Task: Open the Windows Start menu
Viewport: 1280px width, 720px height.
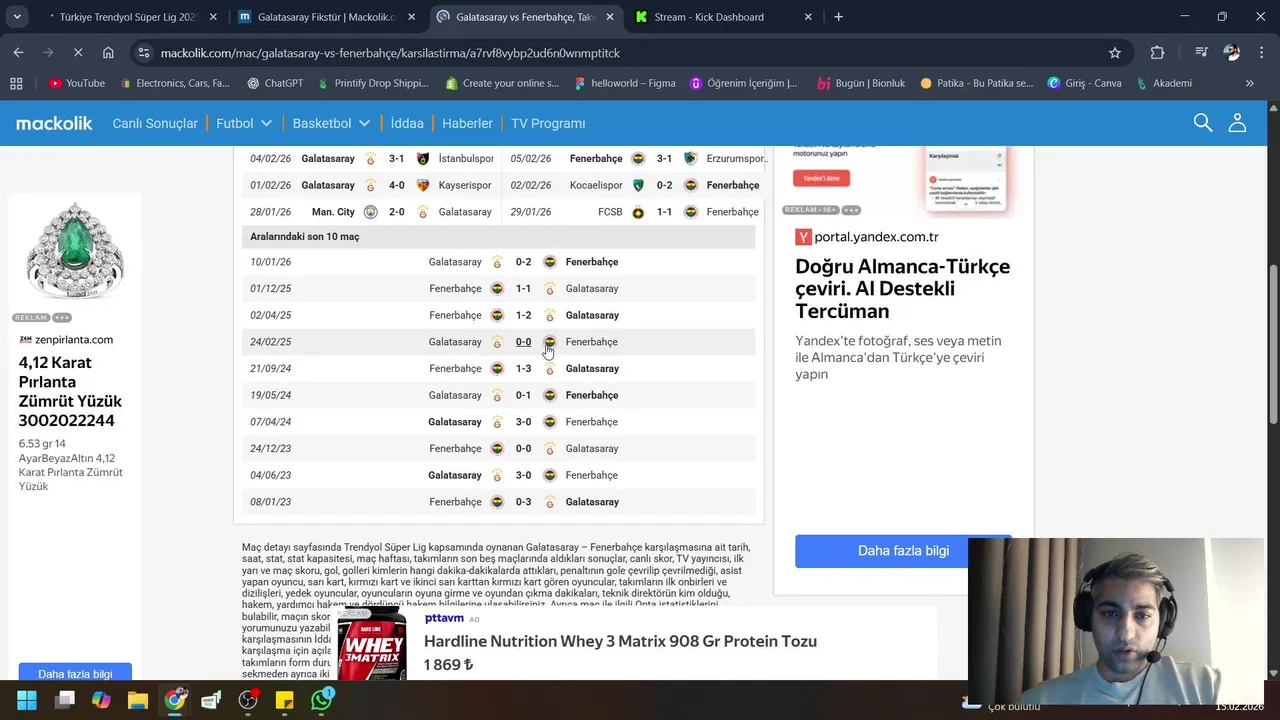Action: click(x=27, y=700)
